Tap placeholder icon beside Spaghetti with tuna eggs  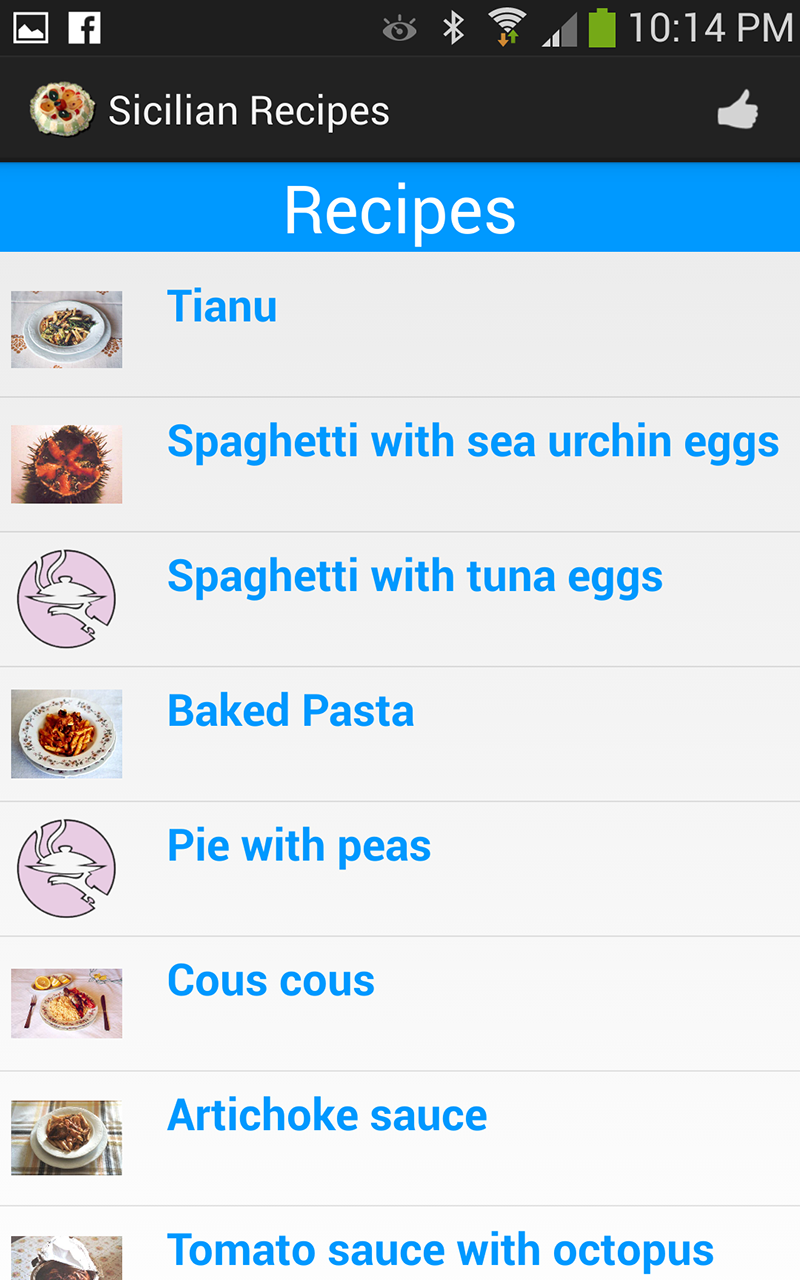tap(66, 598)
